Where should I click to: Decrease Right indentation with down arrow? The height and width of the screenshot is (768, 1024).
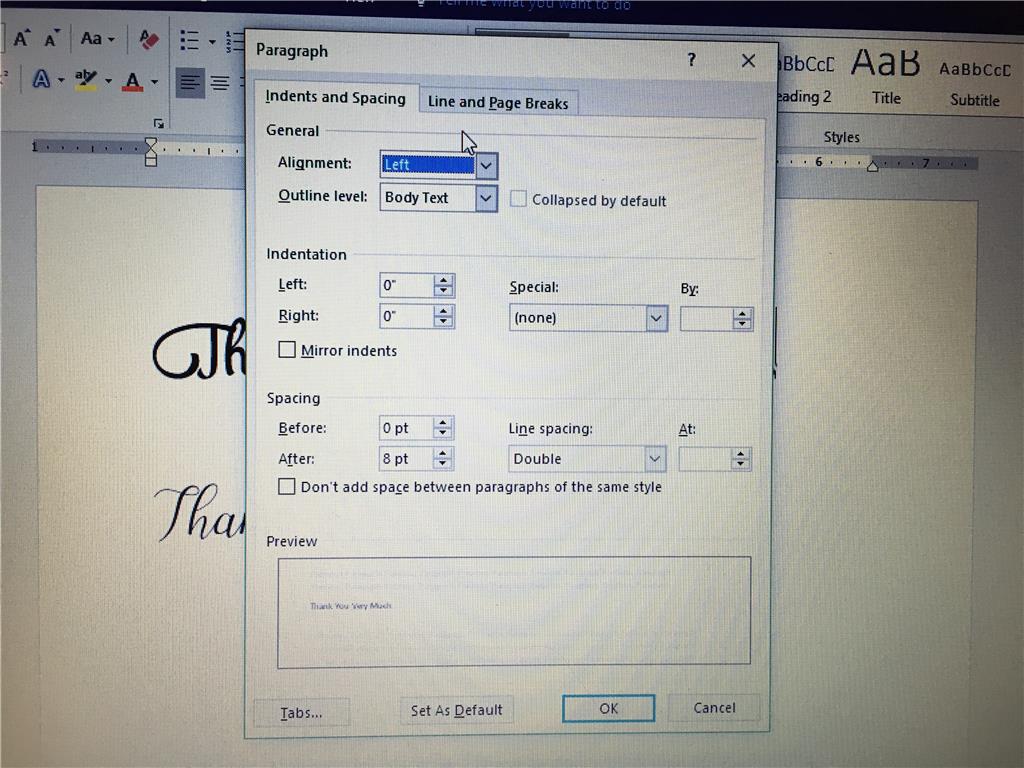pyautogui.click(x=443, y=322)
